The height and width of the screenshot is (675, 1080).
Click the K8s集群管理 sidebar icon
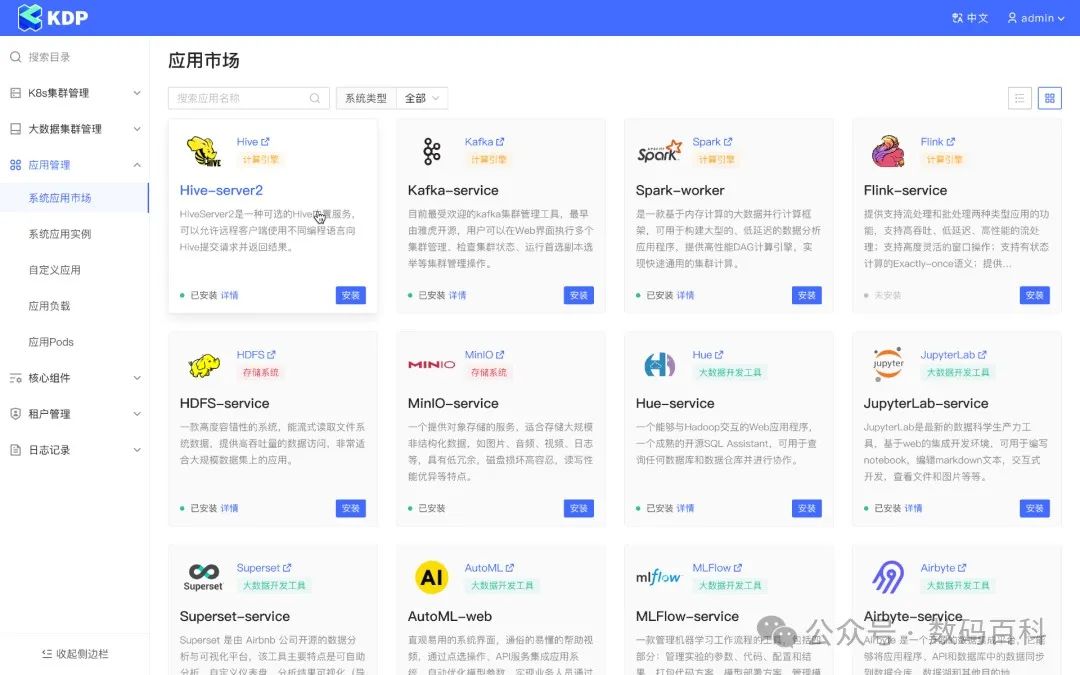pyautogui.click(x=15, y=93)
